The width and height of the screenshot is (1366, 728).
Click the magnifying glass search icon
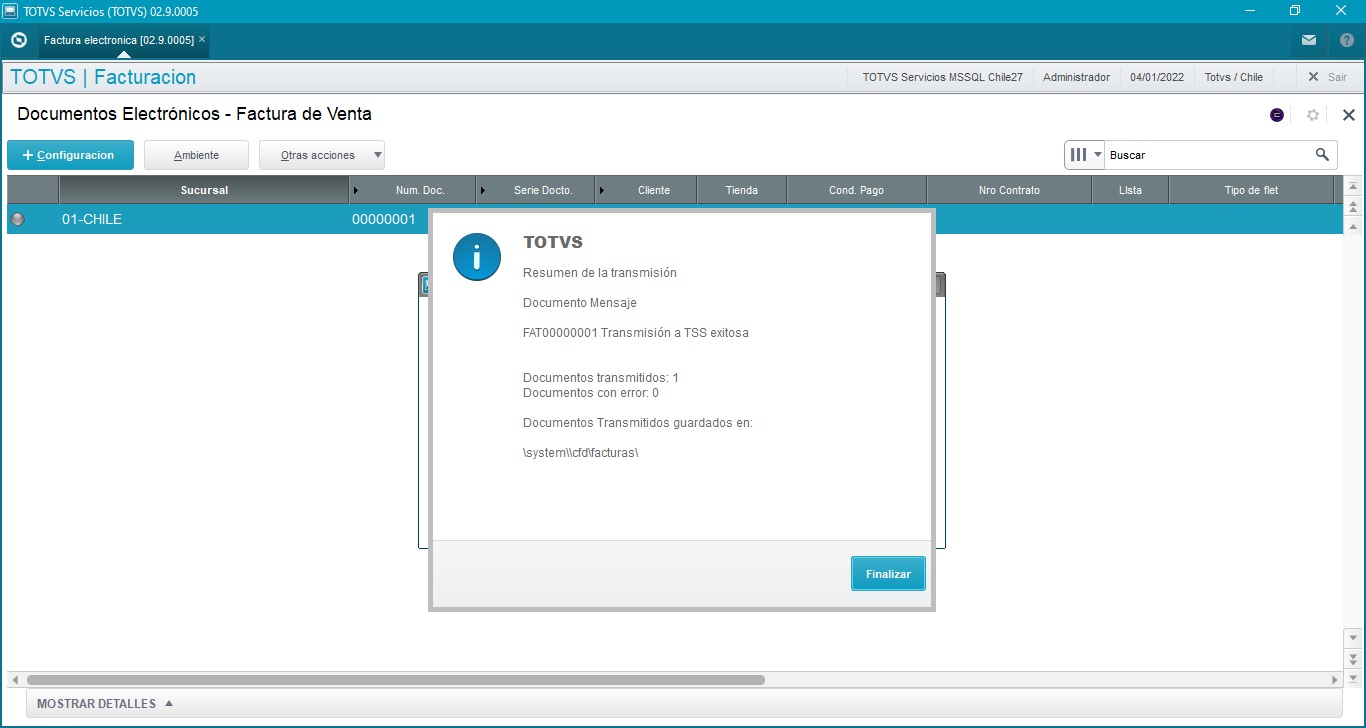click(1322, 155)
